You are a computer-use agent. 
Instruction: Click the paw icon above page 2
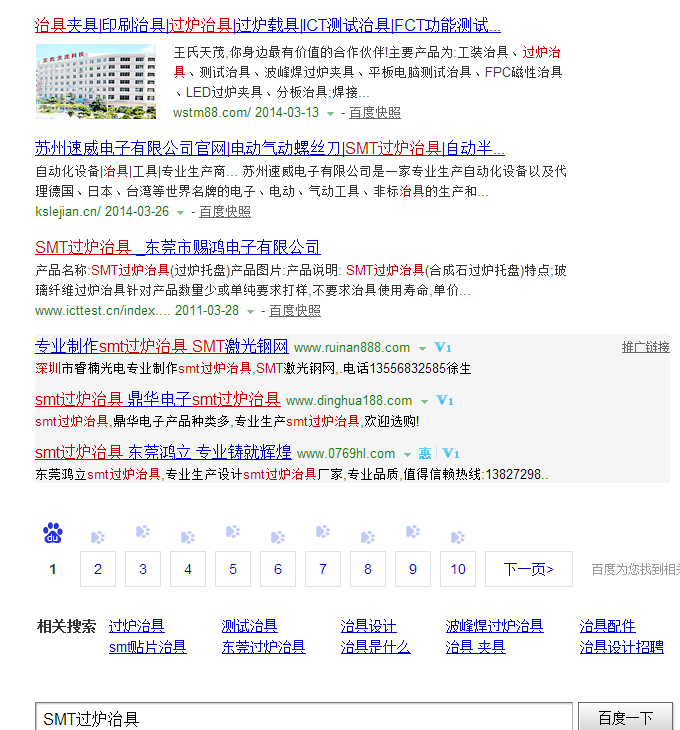pos(98,537)
